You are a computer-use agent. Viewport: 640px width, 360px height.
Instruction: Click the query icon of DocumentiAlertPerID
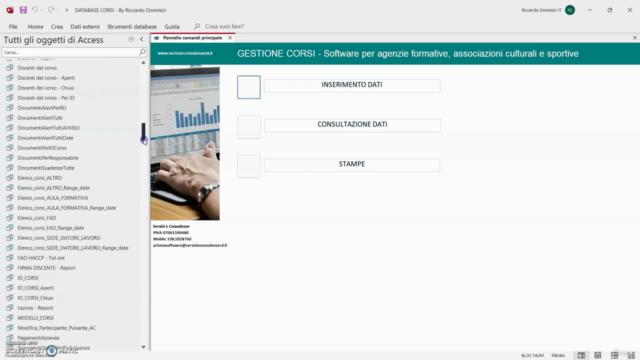click(10, 108)
